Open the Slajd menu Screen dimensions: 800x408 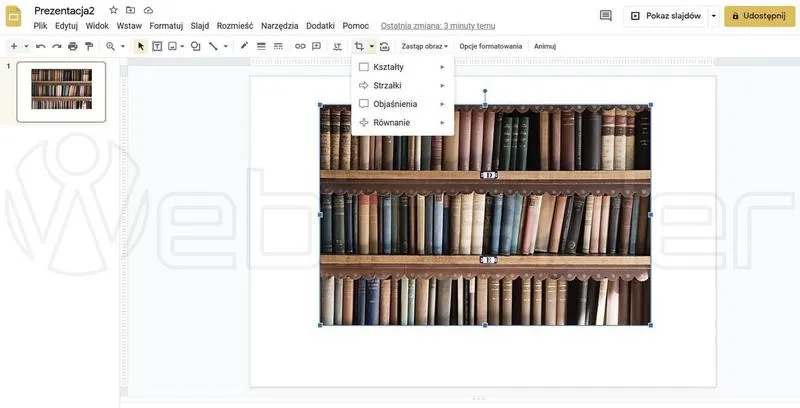199,26
